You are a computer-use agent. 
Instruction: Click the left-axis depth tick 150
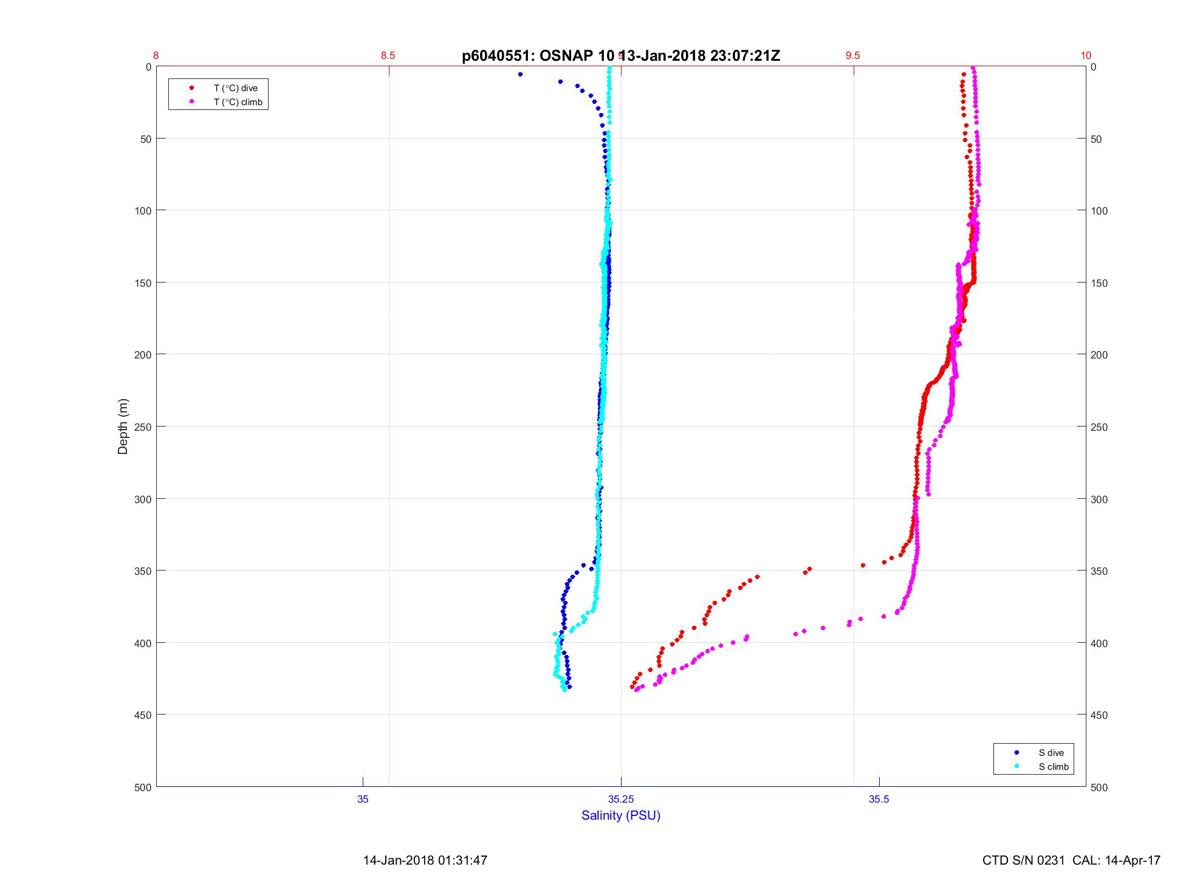[141, 283]
